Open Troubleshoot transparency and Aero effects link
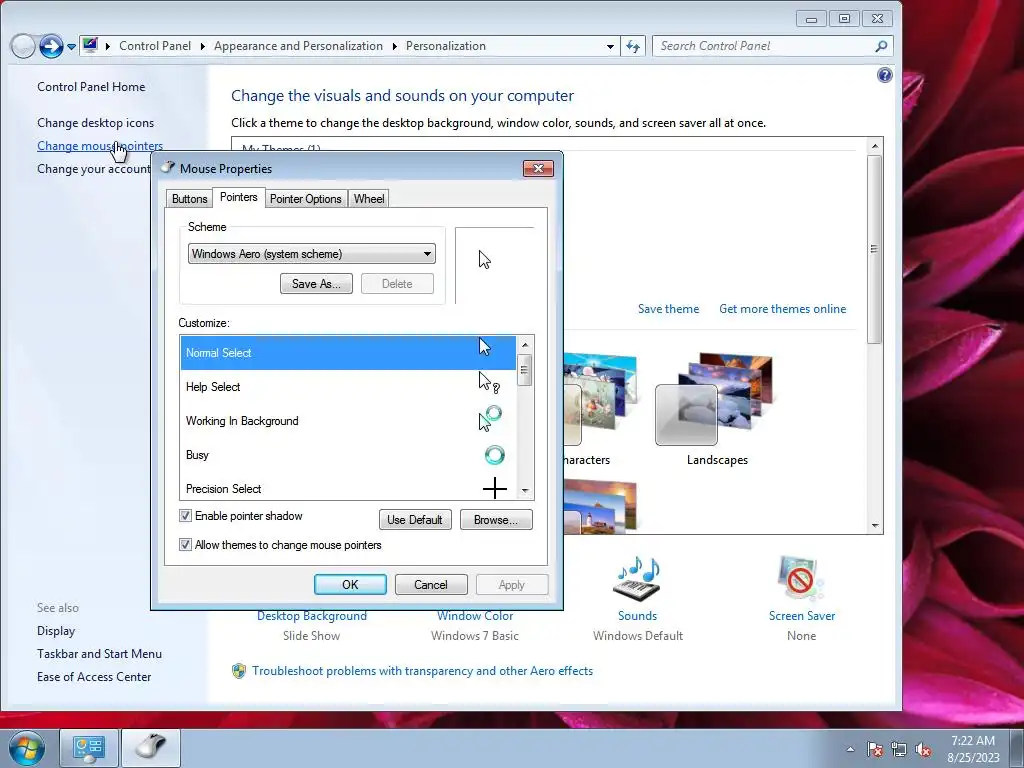 point(423,671)
